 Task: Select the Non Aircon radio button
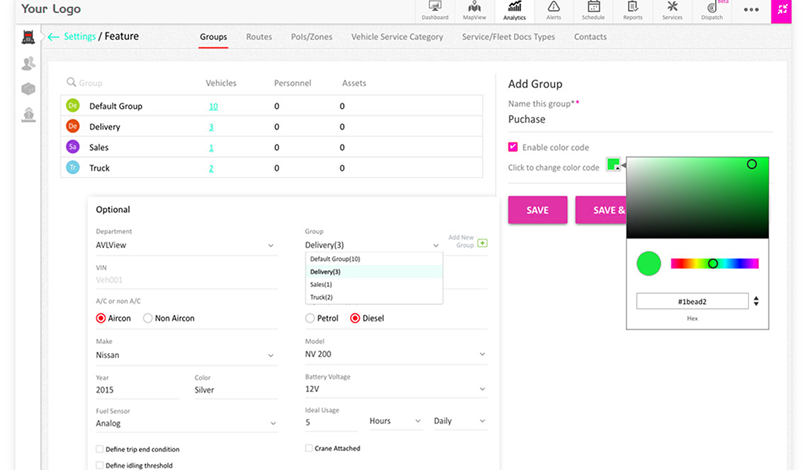point(148,318)
